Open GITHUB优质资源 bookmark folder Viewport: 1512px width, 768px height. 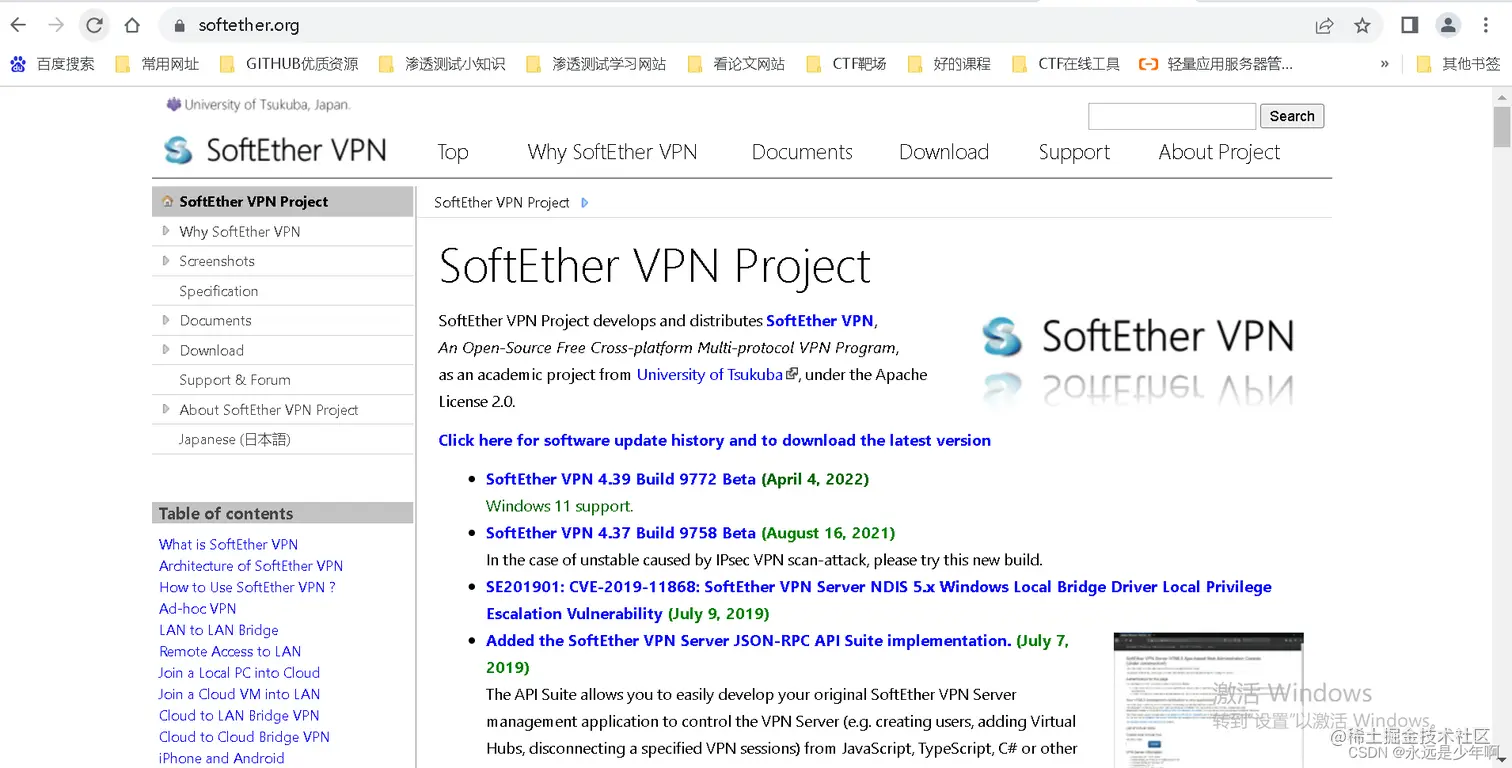pos(289,64)
